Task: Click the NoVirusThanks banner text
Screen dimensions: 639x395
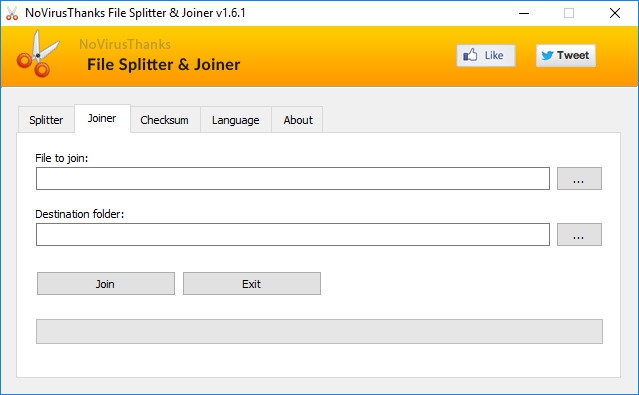Action: point(125,44)
